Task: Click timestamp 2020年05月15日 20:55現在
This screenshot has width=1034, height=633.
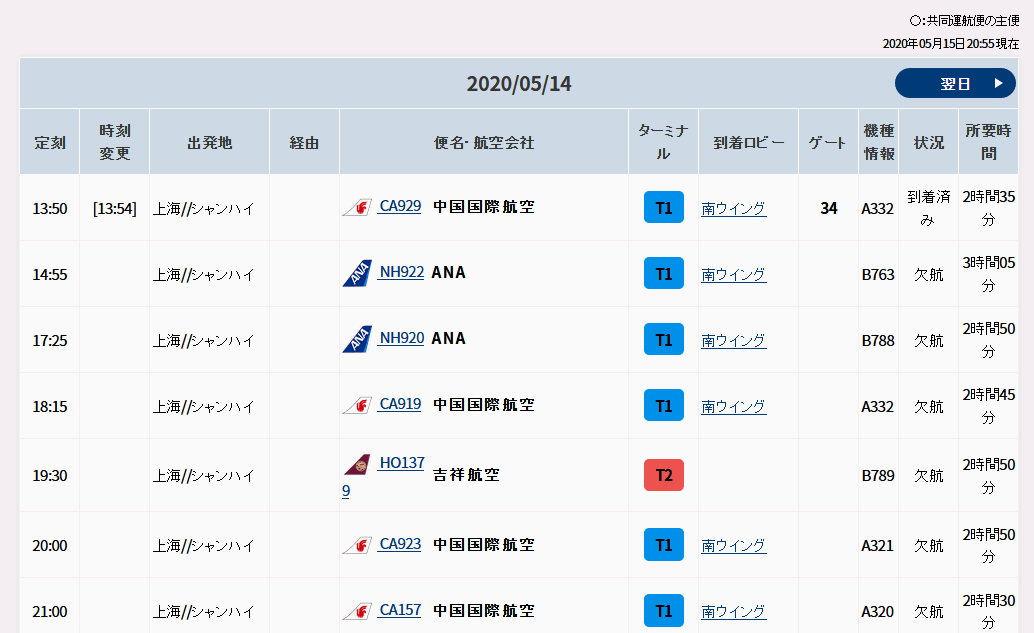Action: 951,44
